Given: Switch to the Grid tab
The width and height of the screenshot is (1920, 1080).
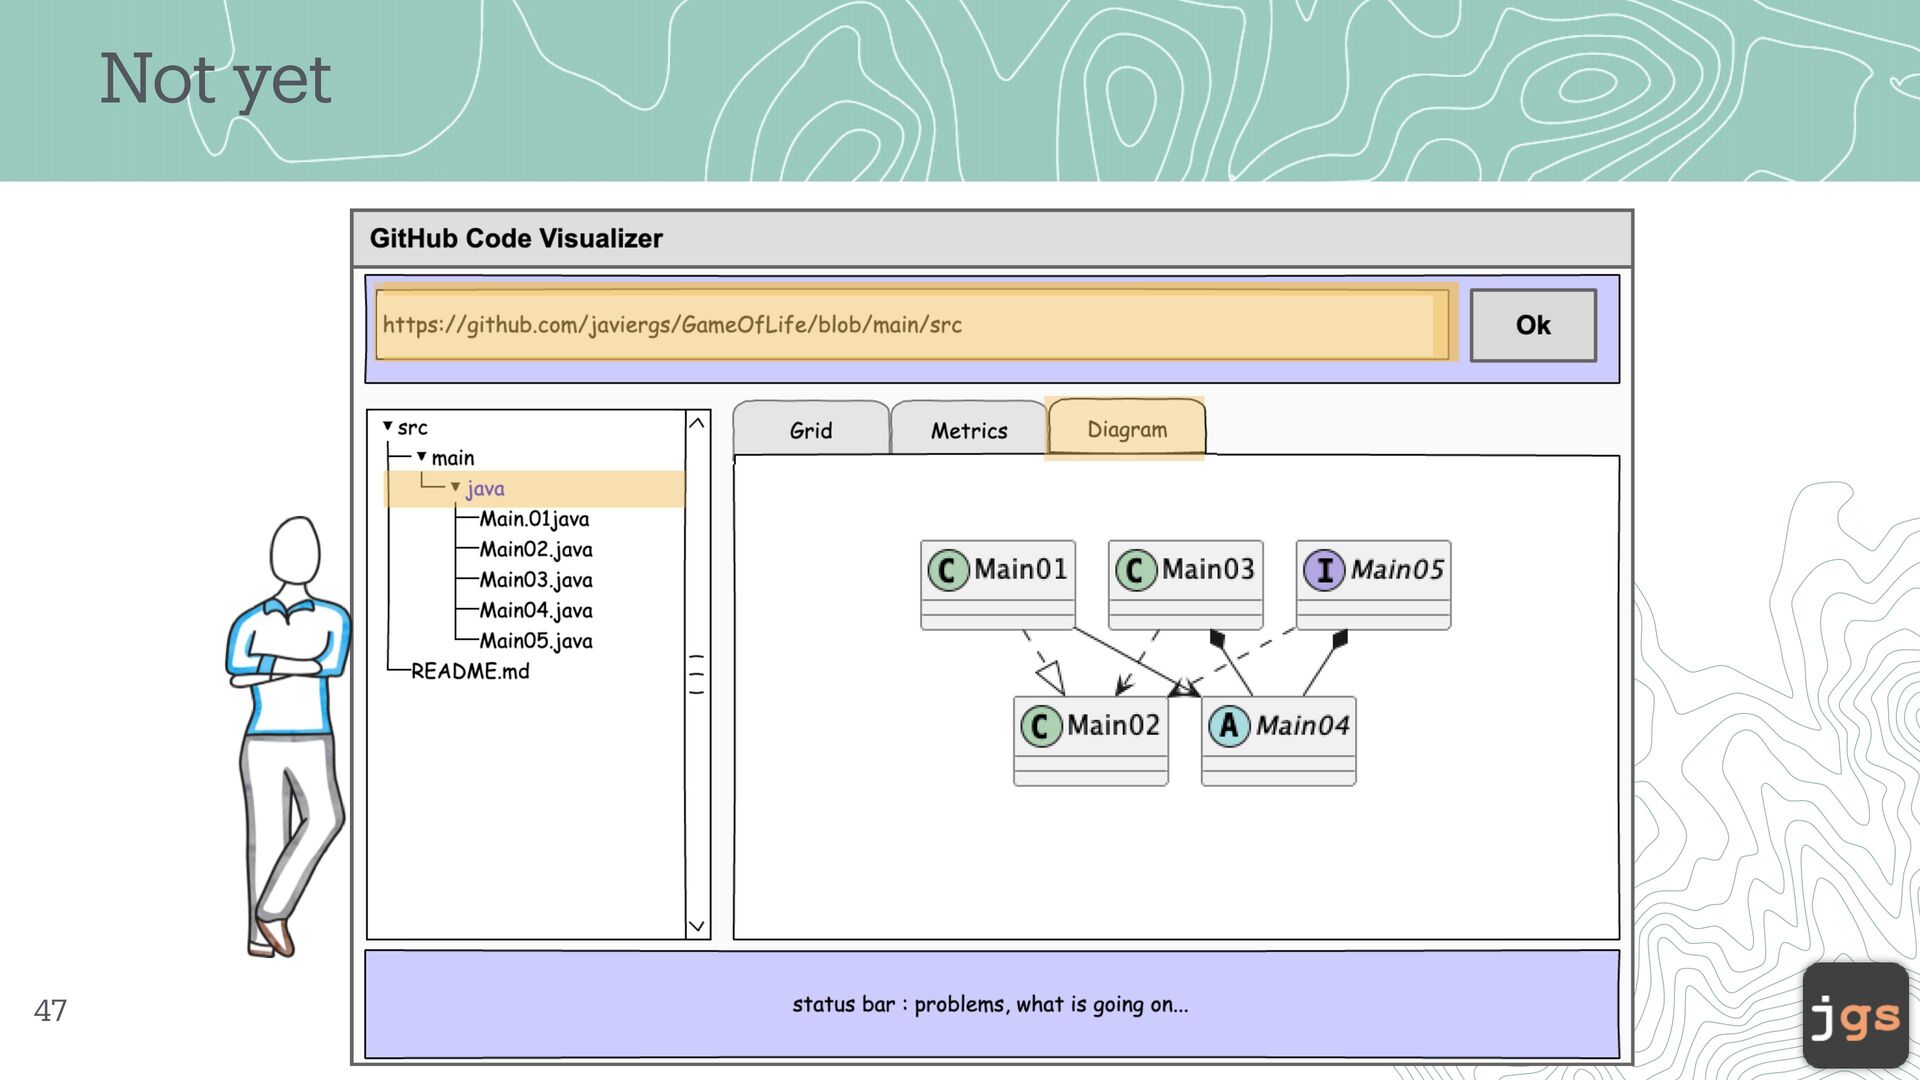Looking at the screenshot, I should (x=810, y=431).
